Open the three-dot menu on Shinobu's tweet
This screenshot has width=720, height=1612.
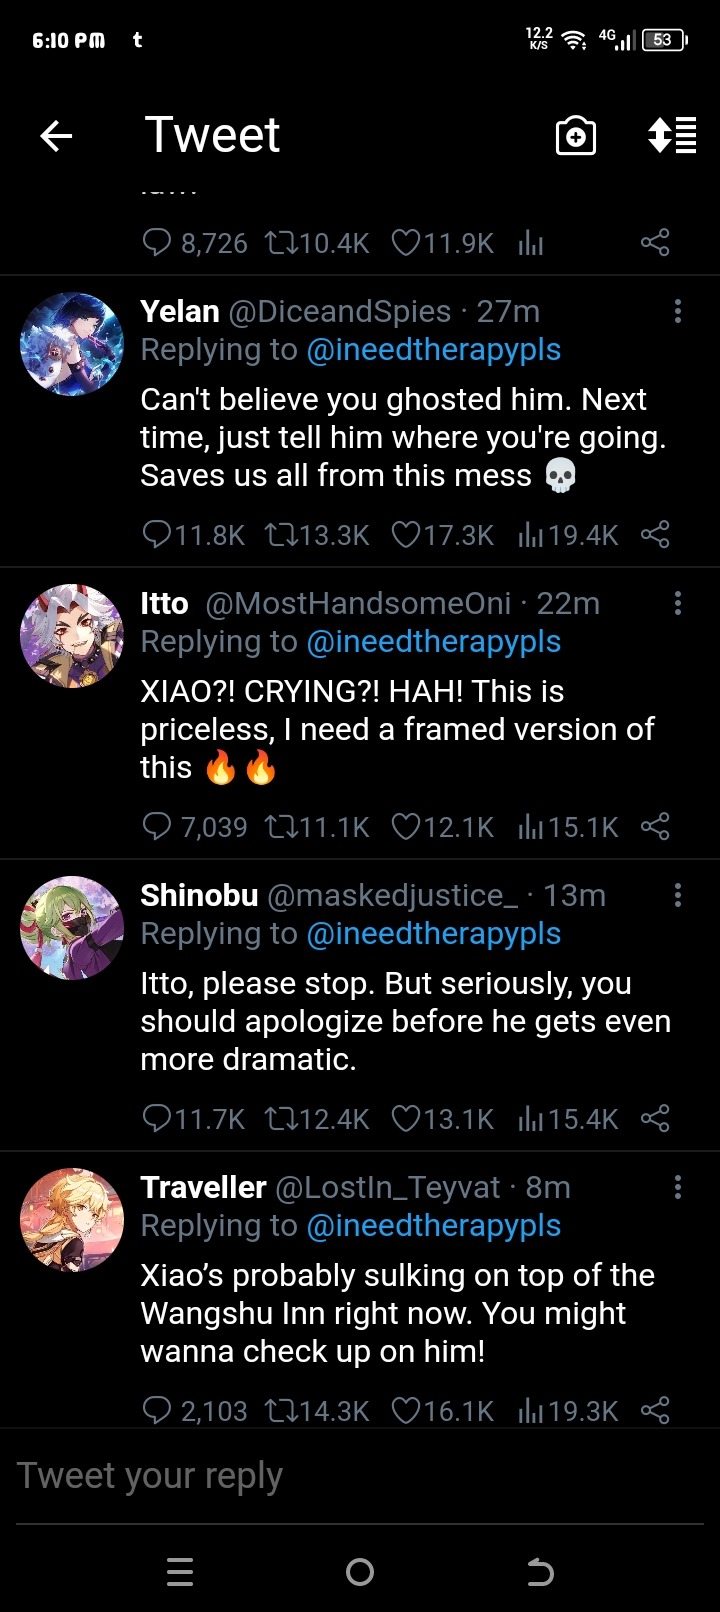point(678,896)
